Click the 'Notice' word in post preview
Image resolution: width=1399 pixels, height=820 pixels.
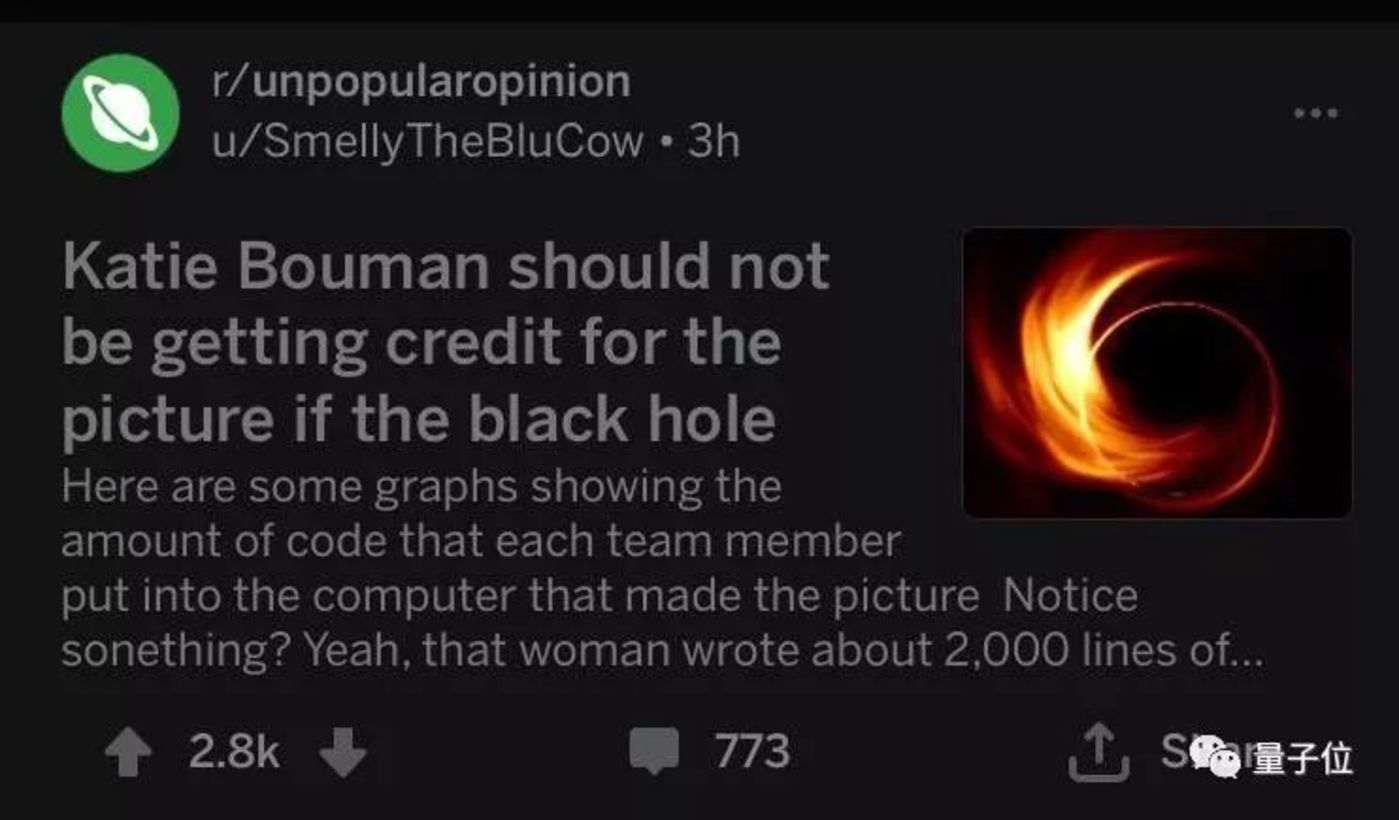coord(1070,596)
